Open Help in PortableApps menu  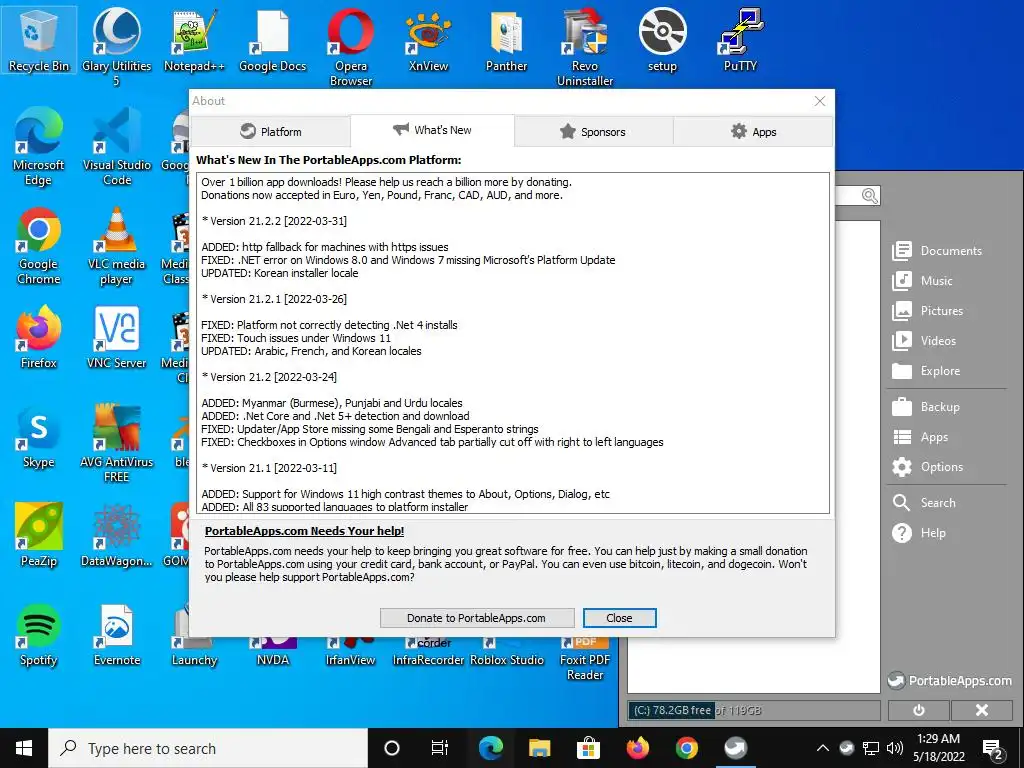[919, 533]
